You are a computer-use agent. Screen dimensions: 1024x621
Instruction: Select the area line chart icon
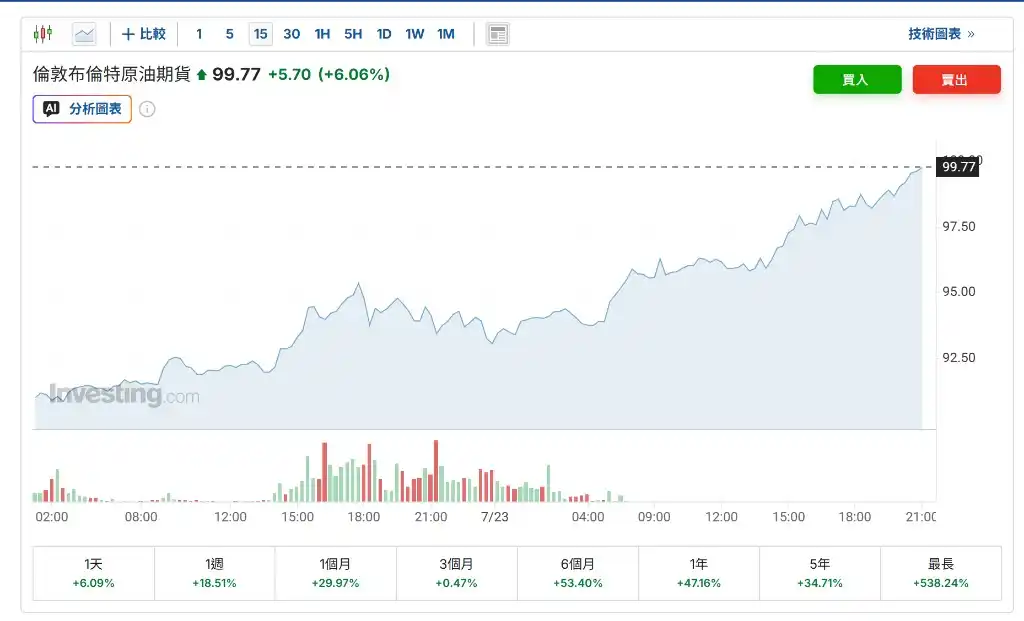click(x=84, y=34)
